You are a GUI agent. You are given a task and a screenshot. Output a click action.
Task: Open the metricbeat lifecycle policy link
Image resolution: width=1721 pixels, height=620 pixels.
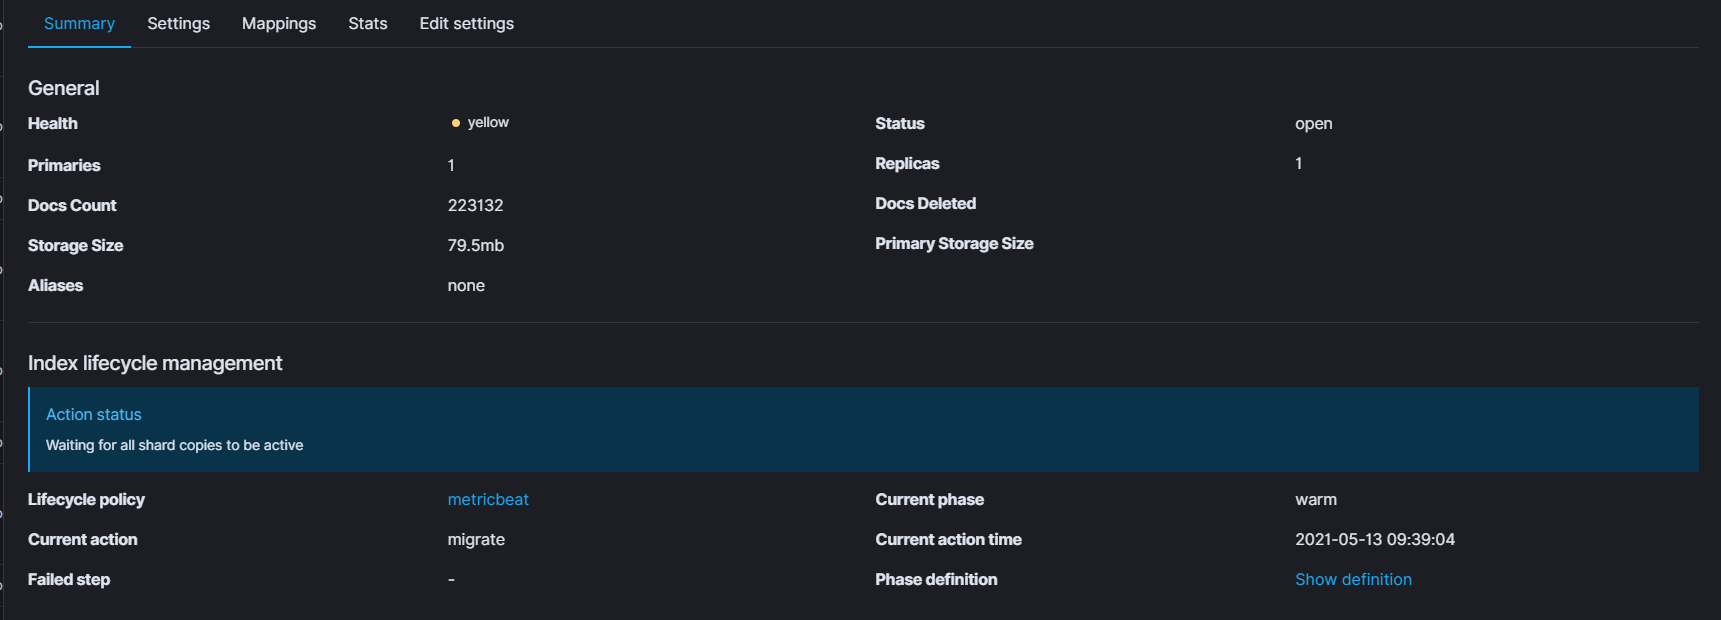tap(488, 500)
